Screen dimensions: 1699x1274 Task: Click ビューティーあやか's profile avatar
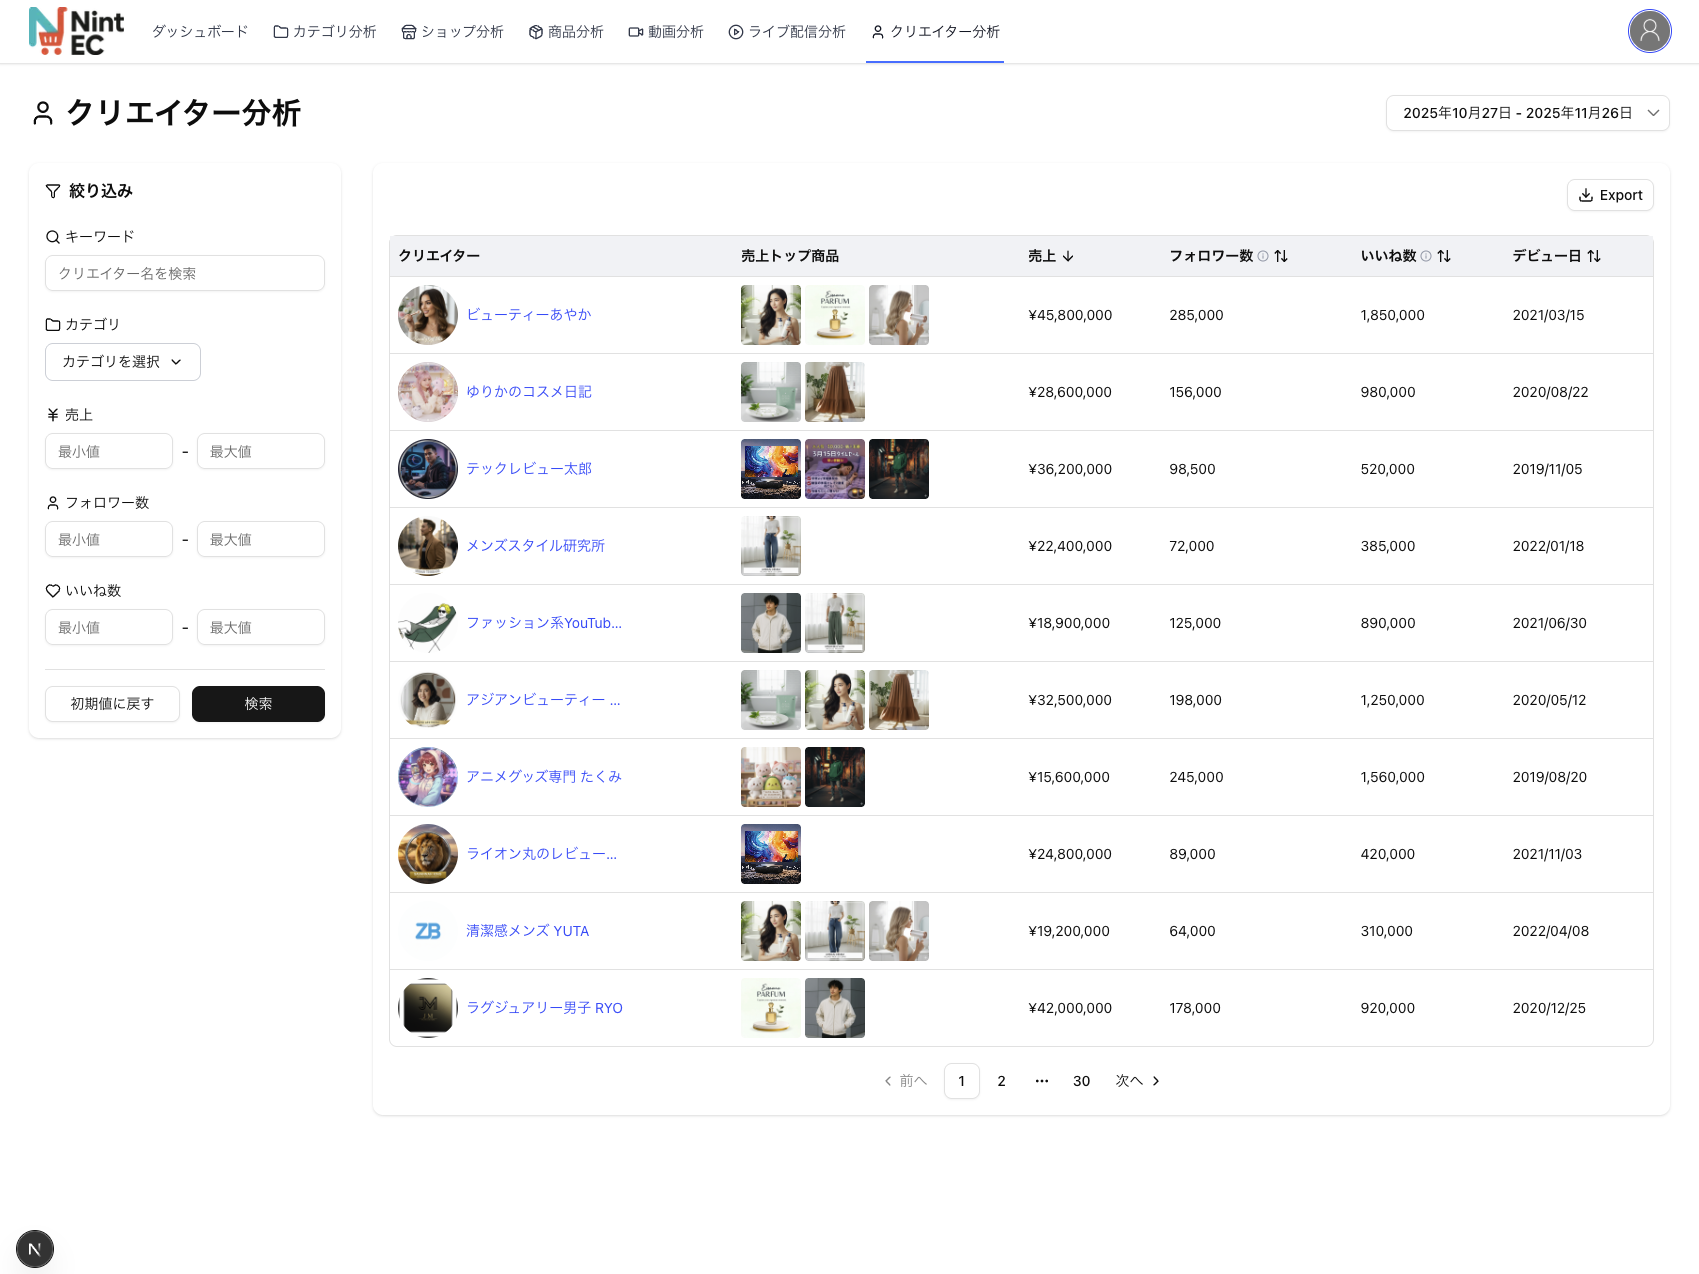tap(428, 315)
